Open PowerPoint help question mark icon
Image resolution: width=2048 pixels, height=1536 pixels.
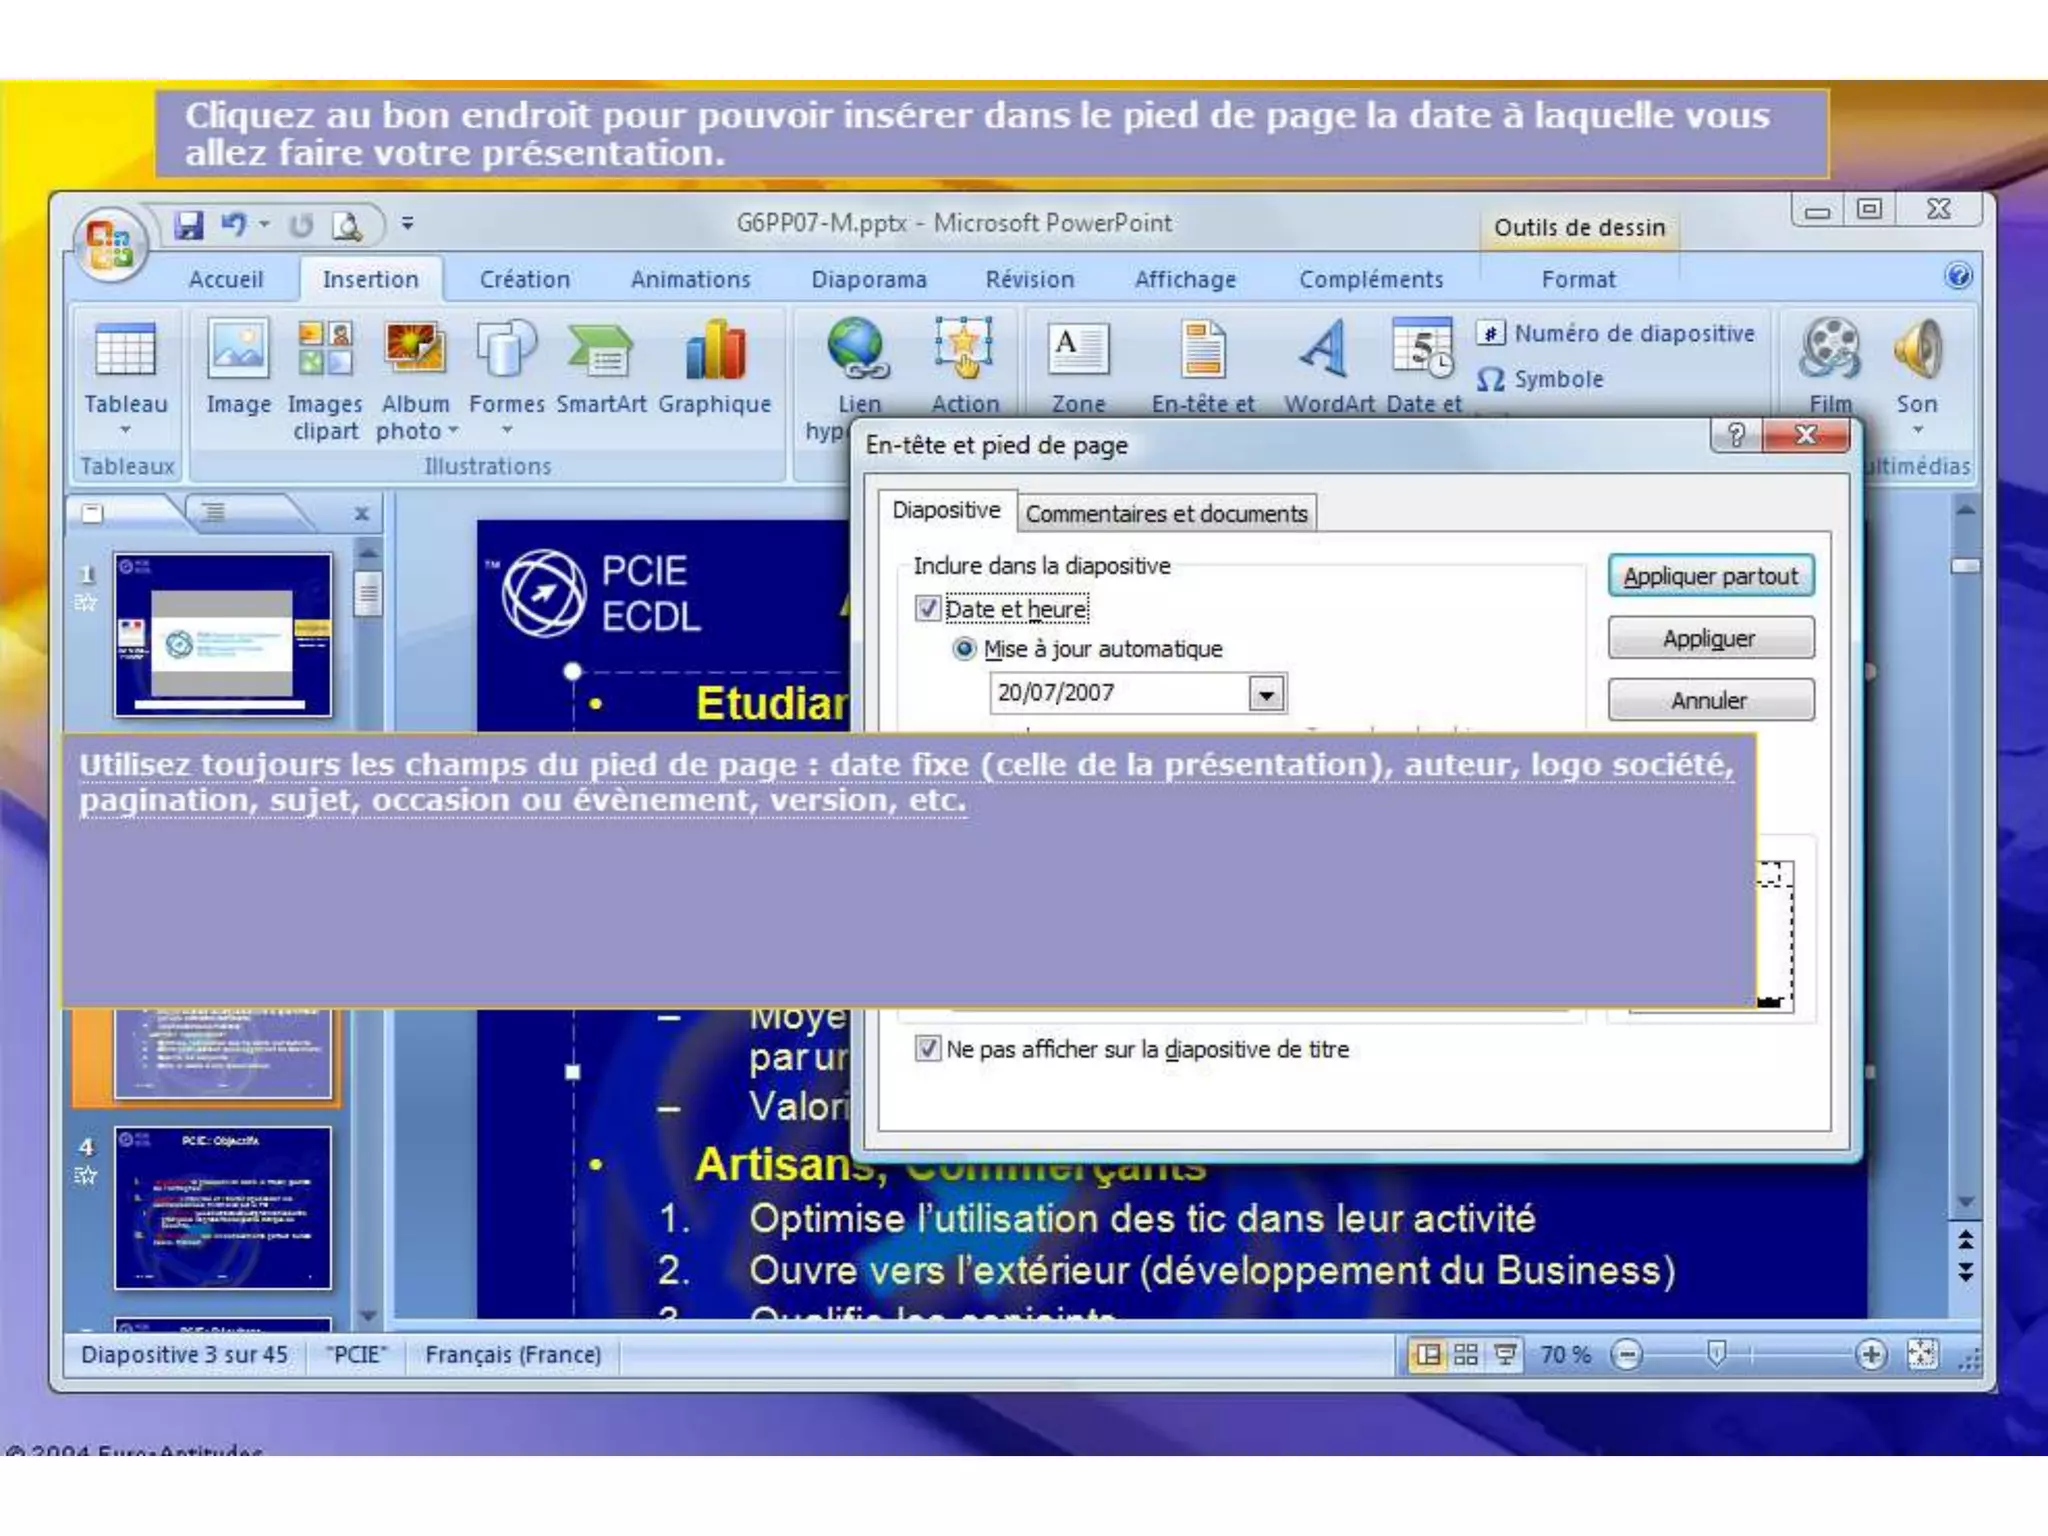coord(1958,276)
